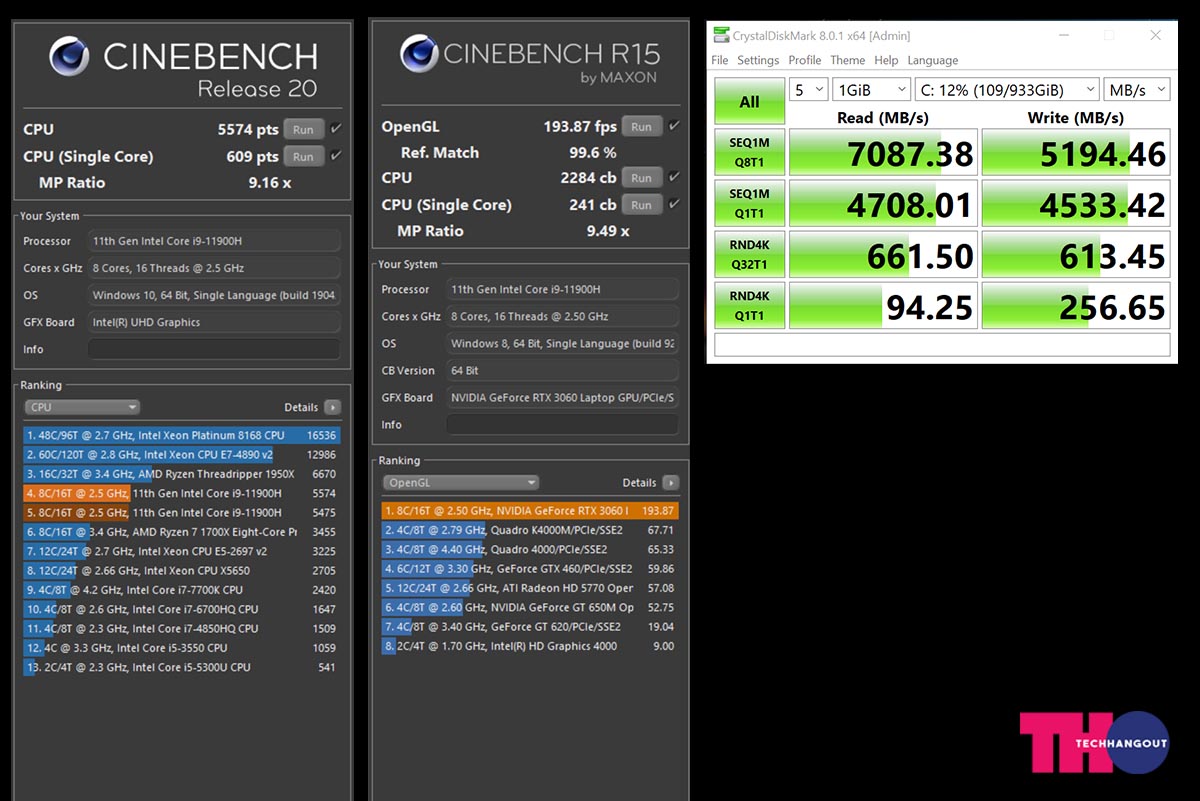This screenshot has height=801, width=1200.
Task: Select the Ryzen Threadripper 1950X ranking row
Action: pyautogui.click(x=181, y=474)
